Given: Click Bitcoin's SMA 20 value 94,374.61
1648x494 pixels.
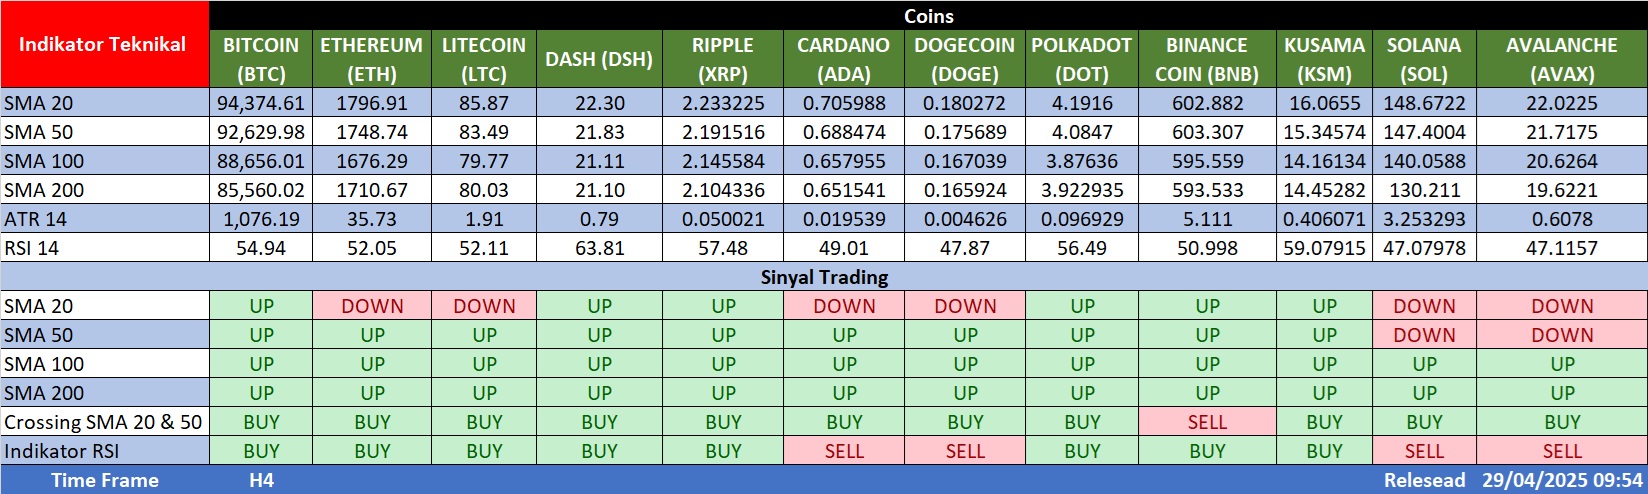Looking at the screenshot, I should click(261, 103).
